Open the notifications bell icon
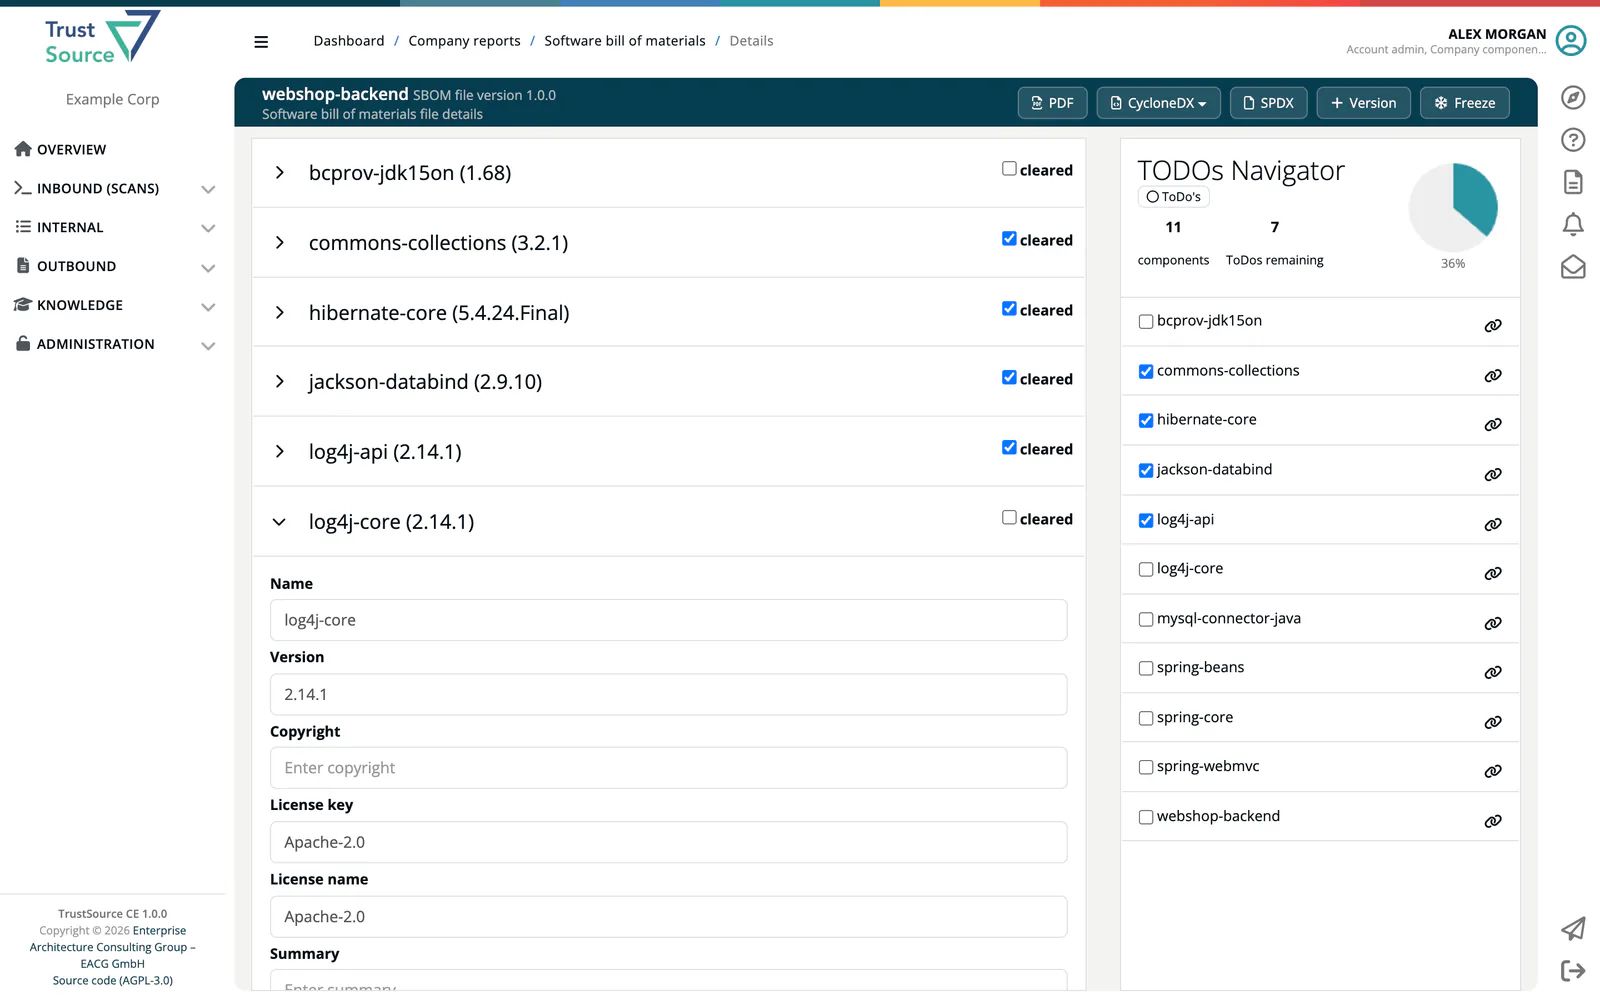Viewport: 1600px width, 1000px height. (1573, 224)
